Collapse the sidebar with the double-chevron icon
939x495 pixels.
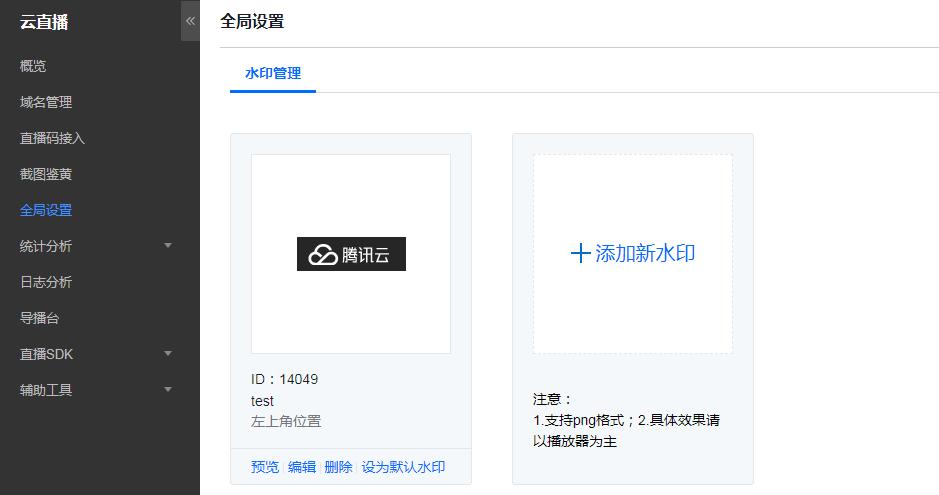[190, 21]
